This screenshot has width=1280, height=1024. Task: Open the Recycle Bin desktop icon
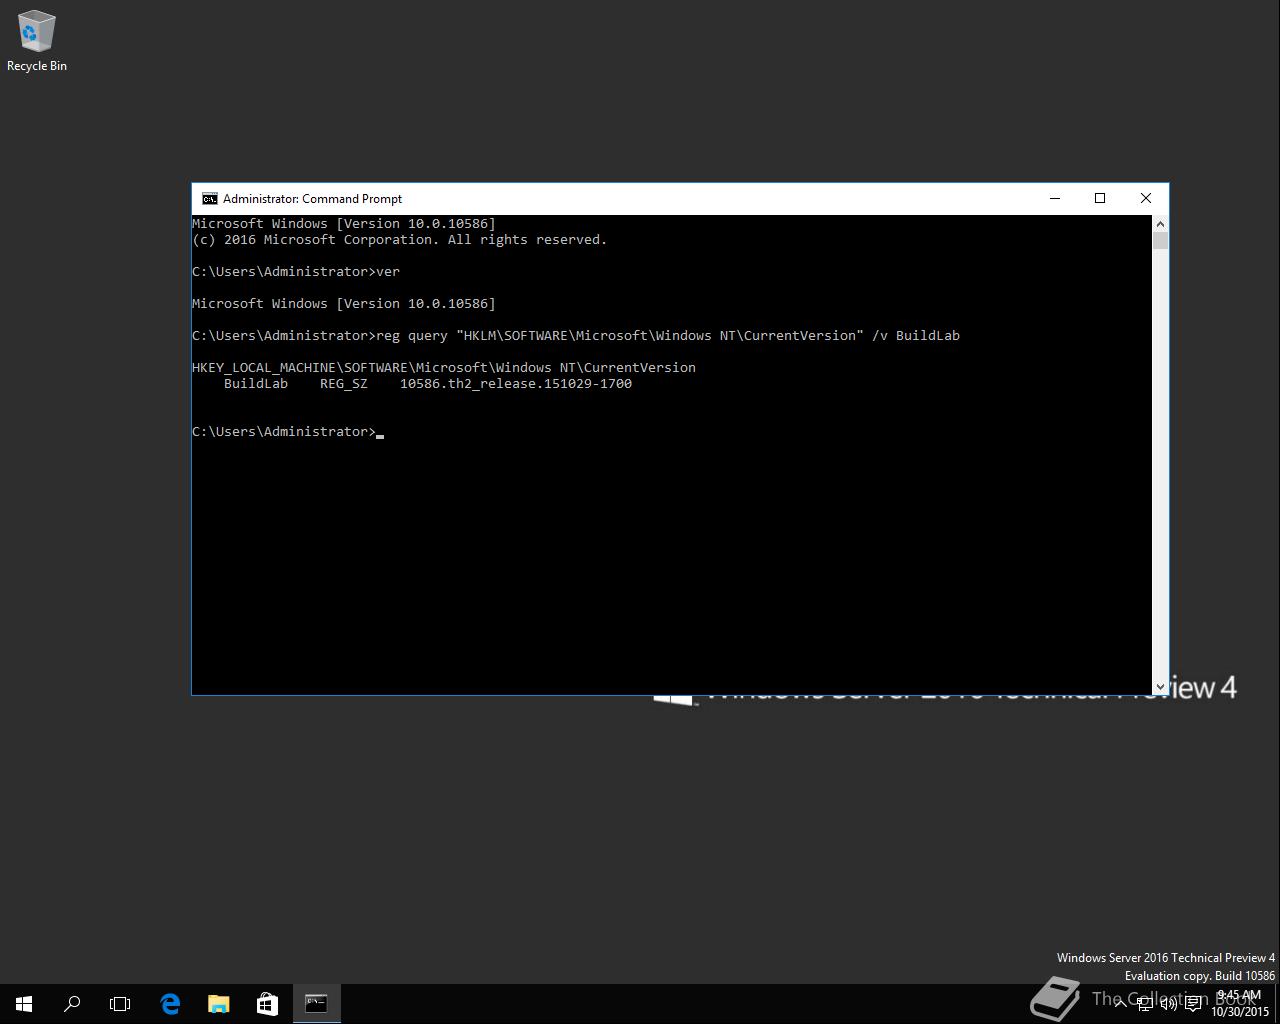(37, 41)
